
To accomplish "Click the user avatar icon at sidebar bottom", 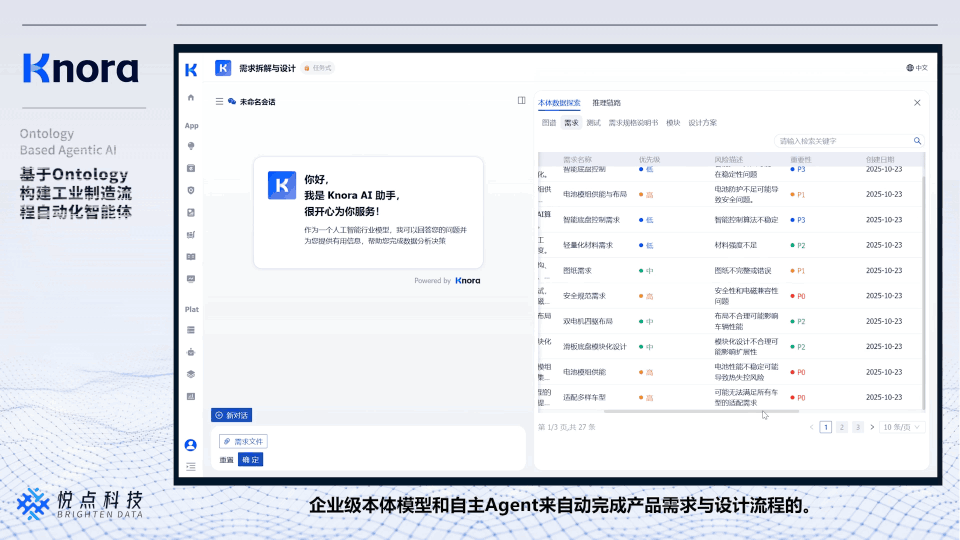I will pyautogui.click(x=191, y=445).
